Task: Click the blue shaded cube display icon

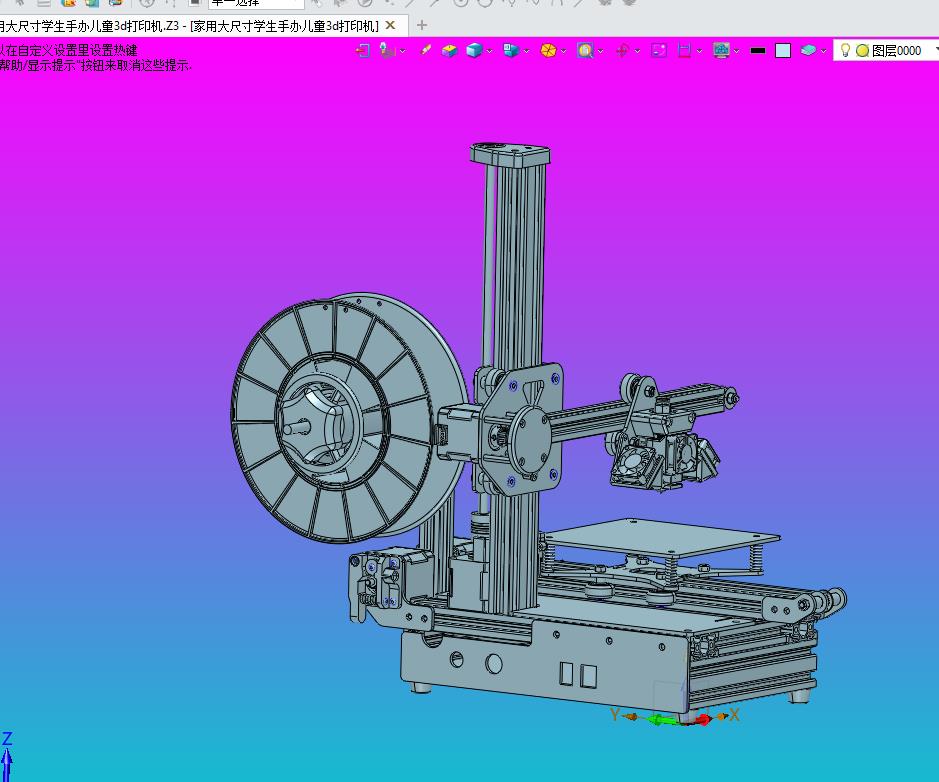Action: tap(474, 50)
